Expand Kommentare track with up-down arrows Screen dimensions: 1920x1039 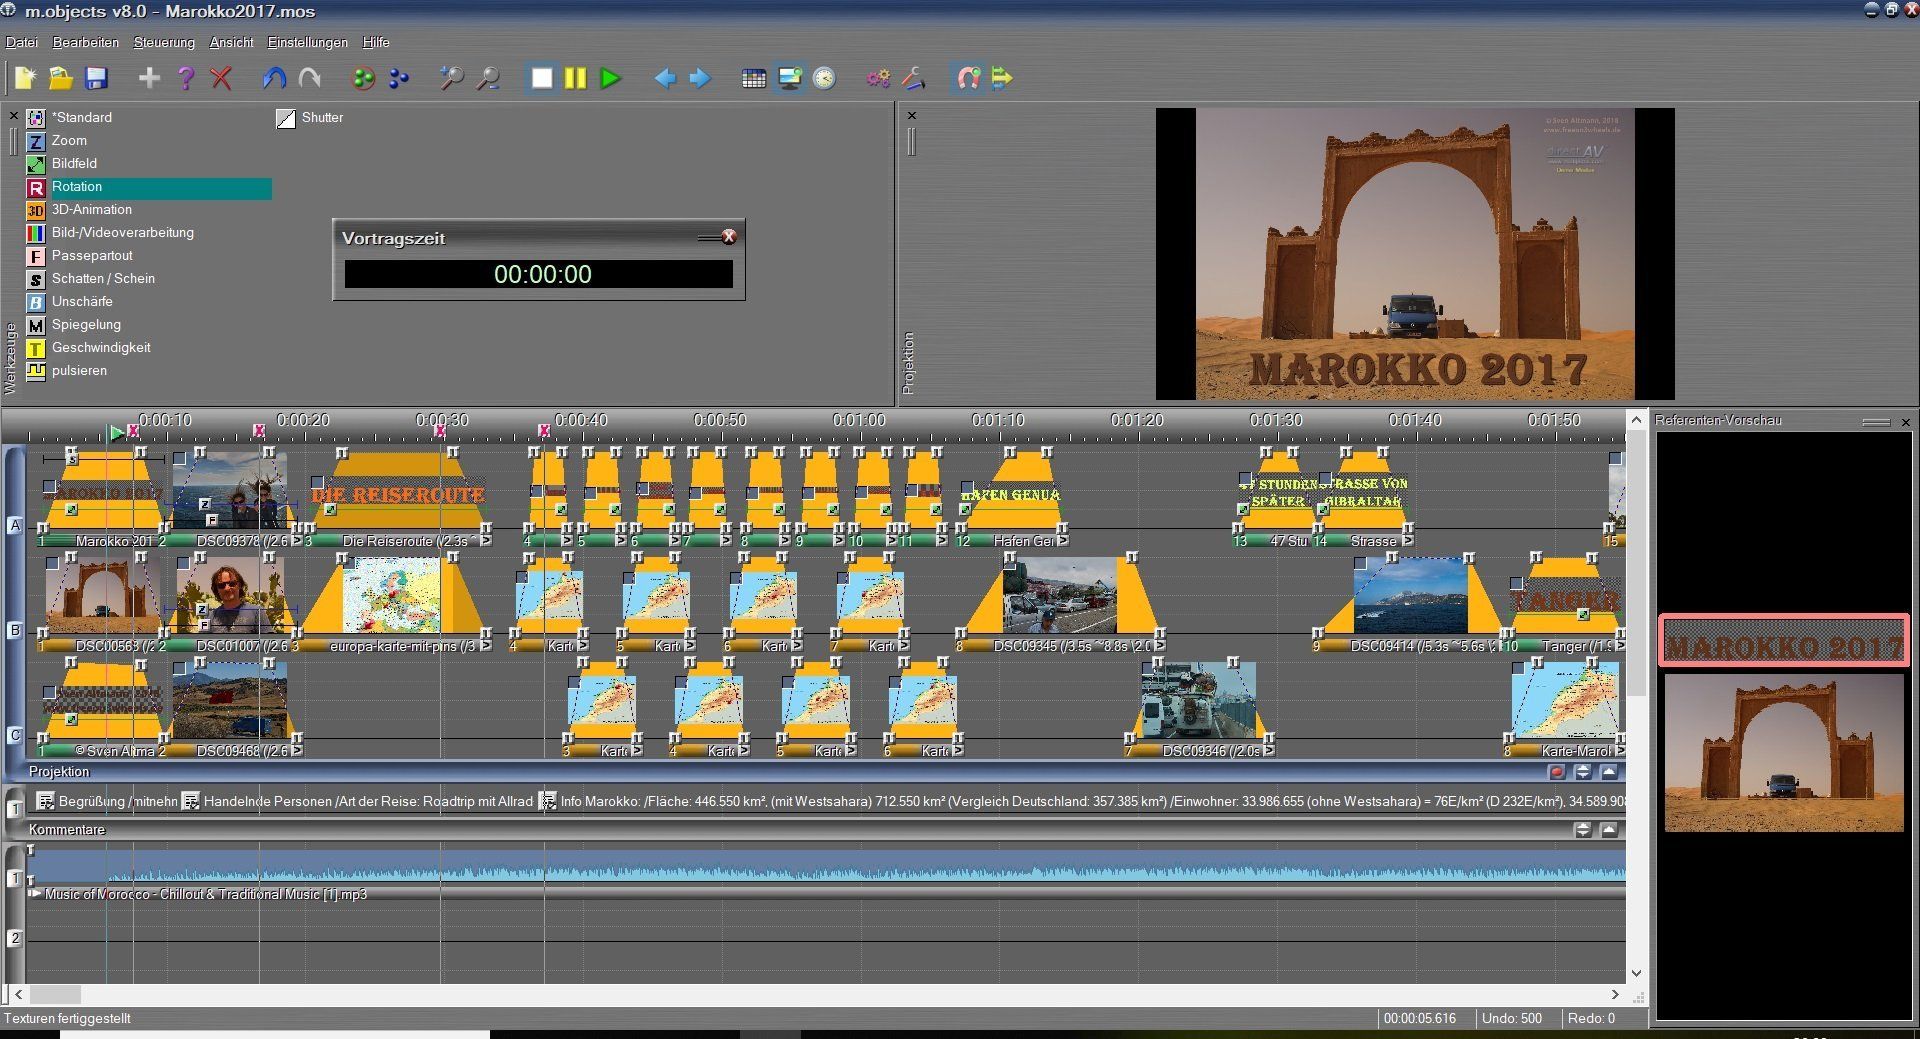pyautogui.click(x=1583, y=829)
